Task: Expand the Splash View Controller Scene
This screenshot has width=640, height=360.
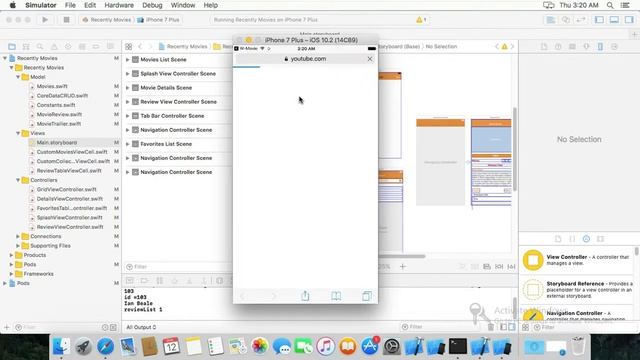Action: (127, 74)
